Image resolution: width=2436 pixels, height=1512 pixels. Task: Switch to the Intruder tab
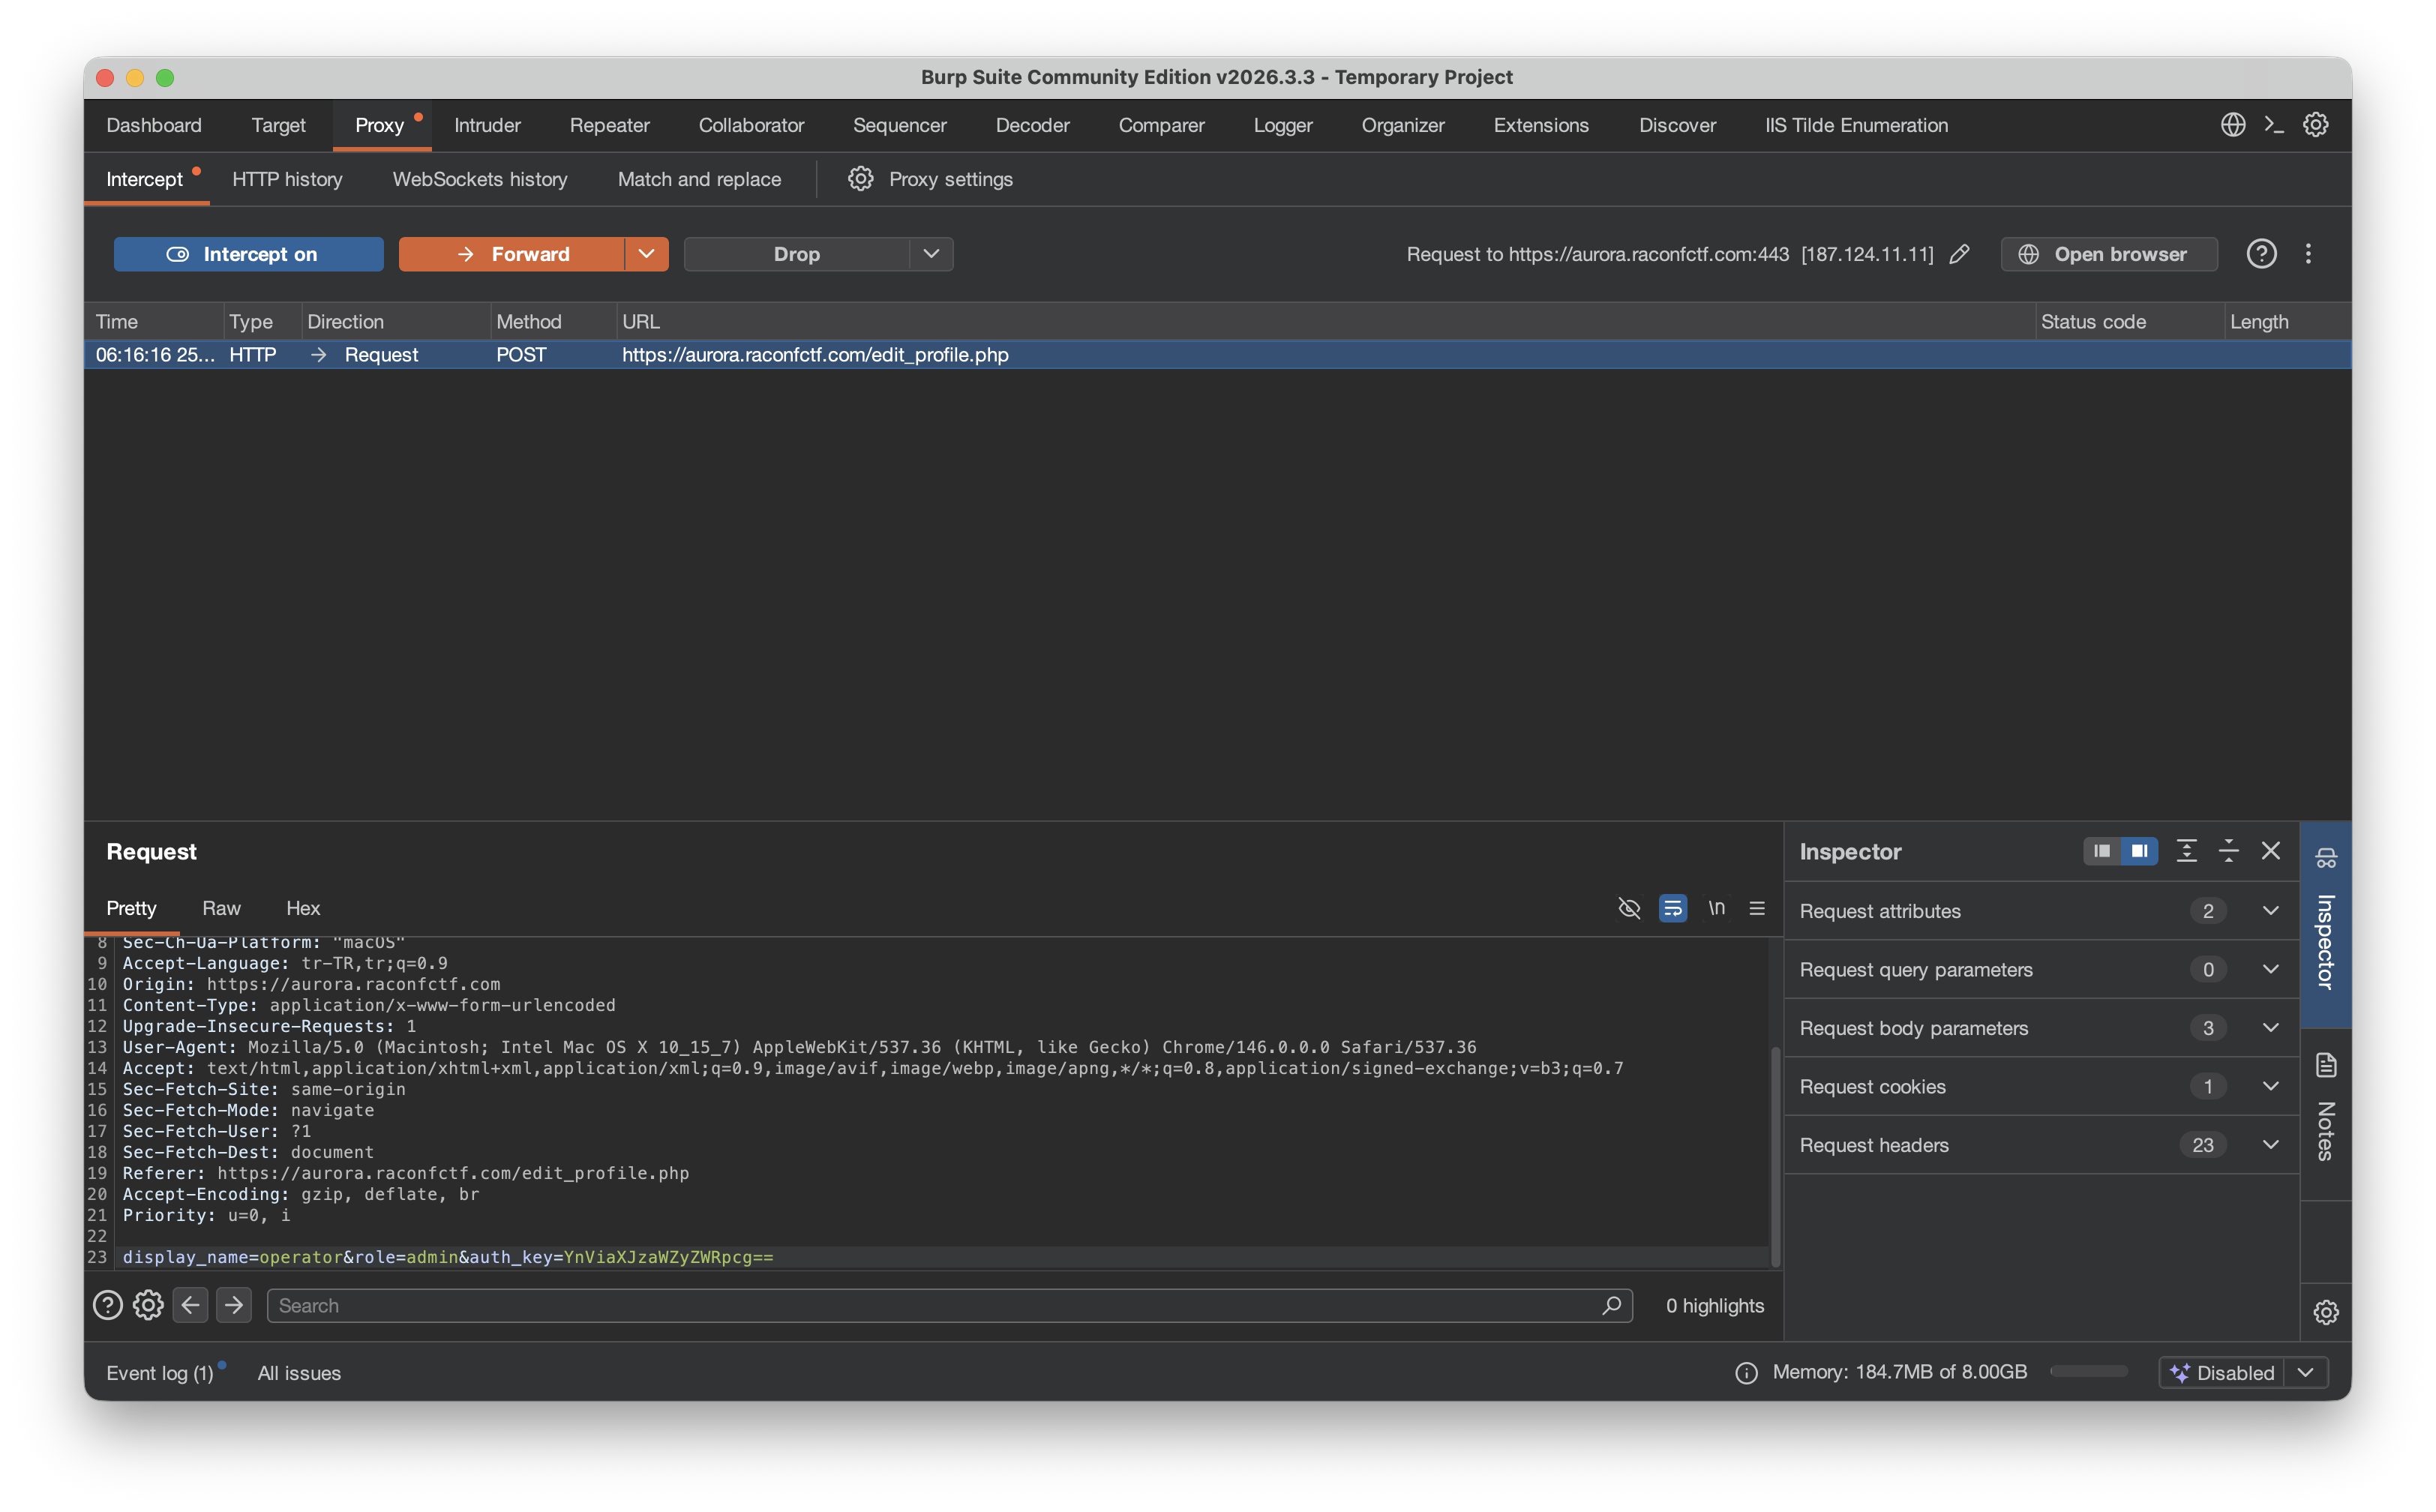click(x=487, y=125)
